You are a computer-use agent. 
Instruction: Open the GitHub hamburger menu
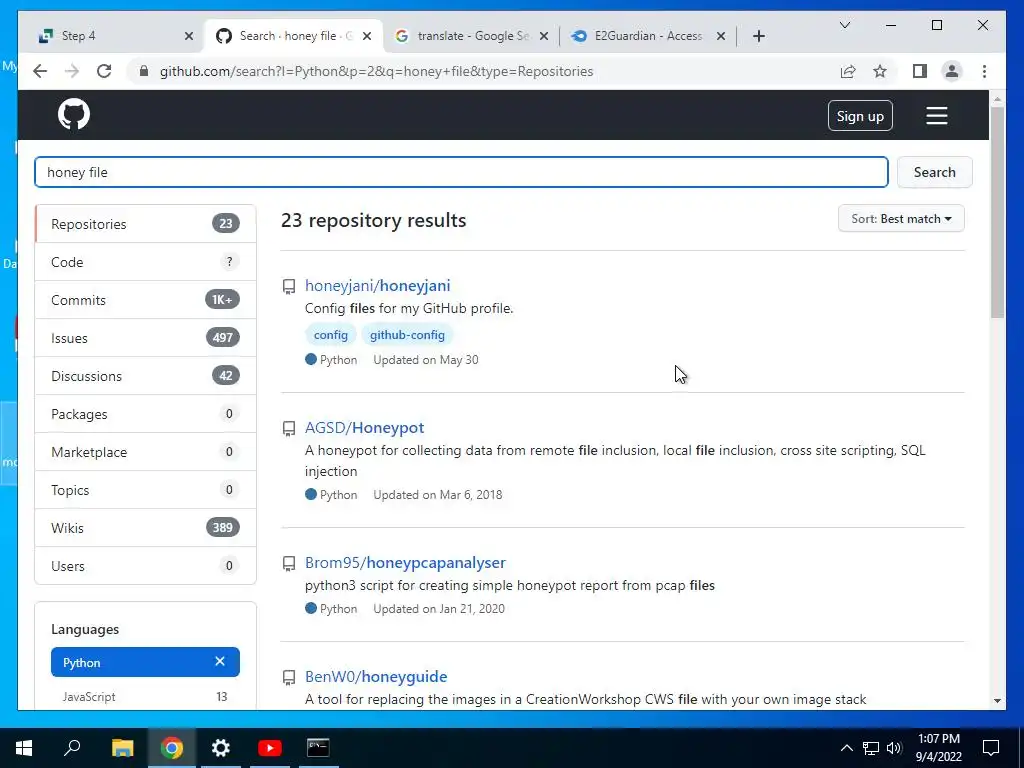[x=936, y=116]
